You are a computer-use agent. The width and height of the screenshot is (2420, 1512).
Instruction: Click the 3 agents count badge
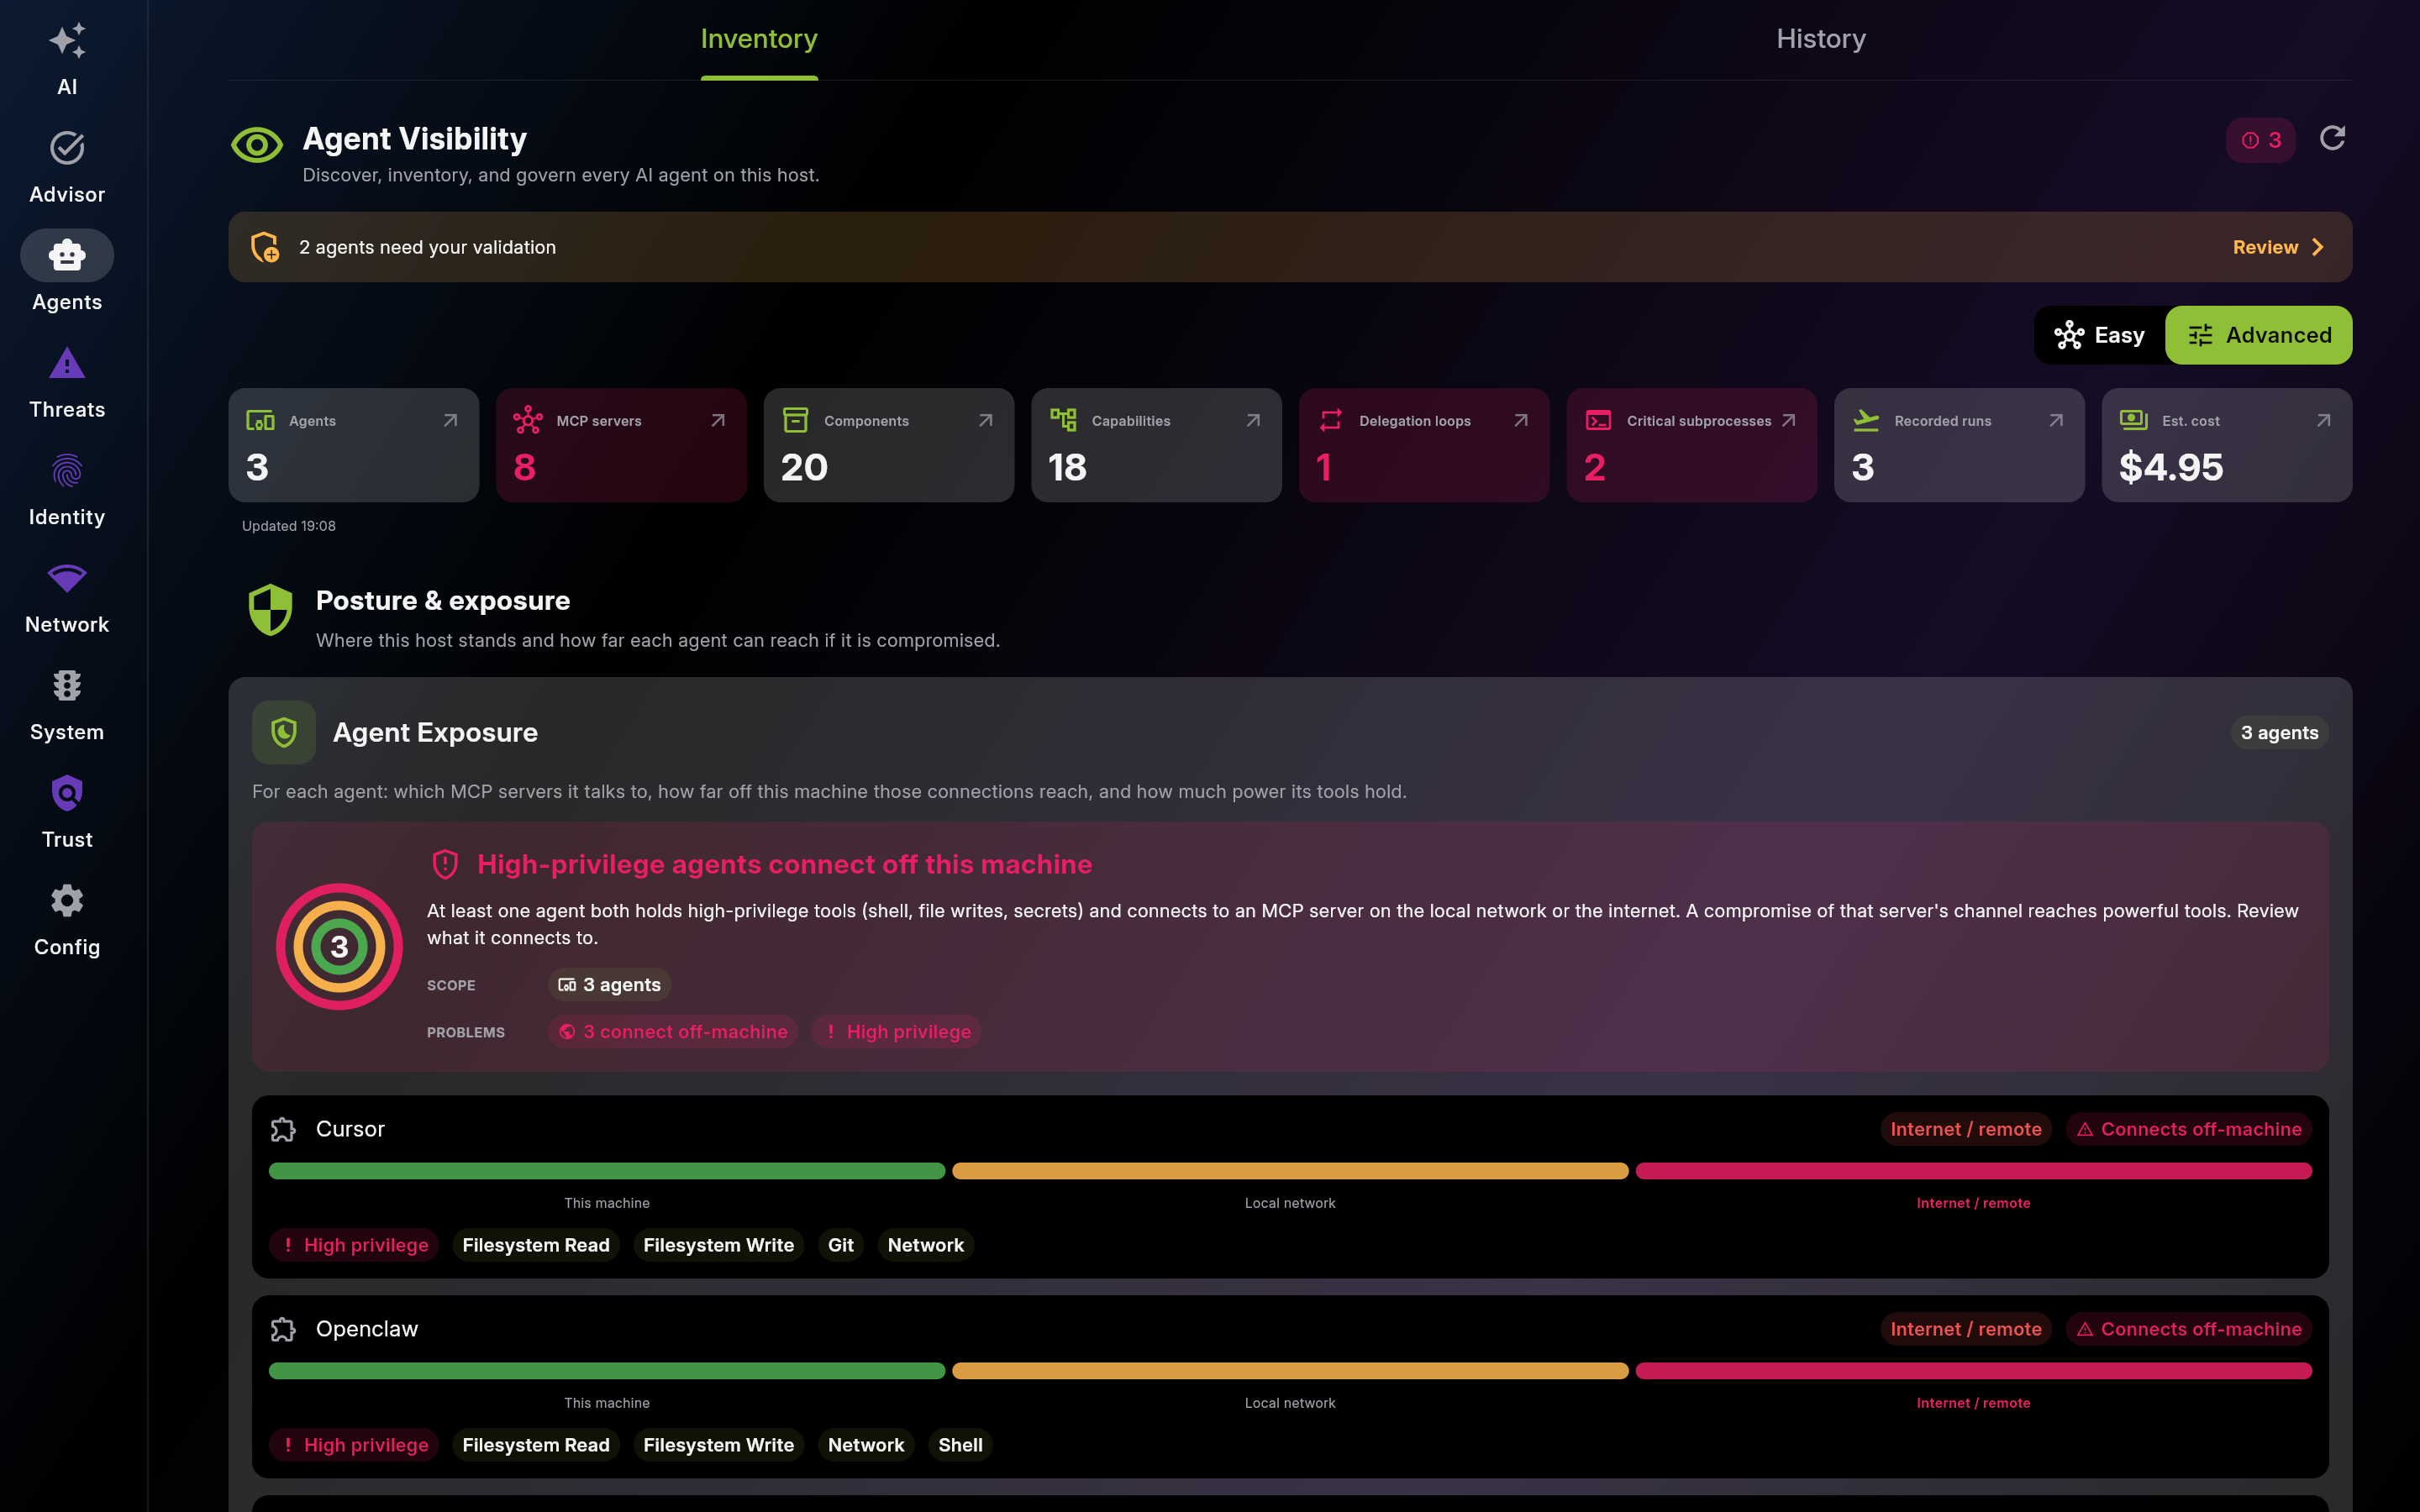tap(2279, 733)
